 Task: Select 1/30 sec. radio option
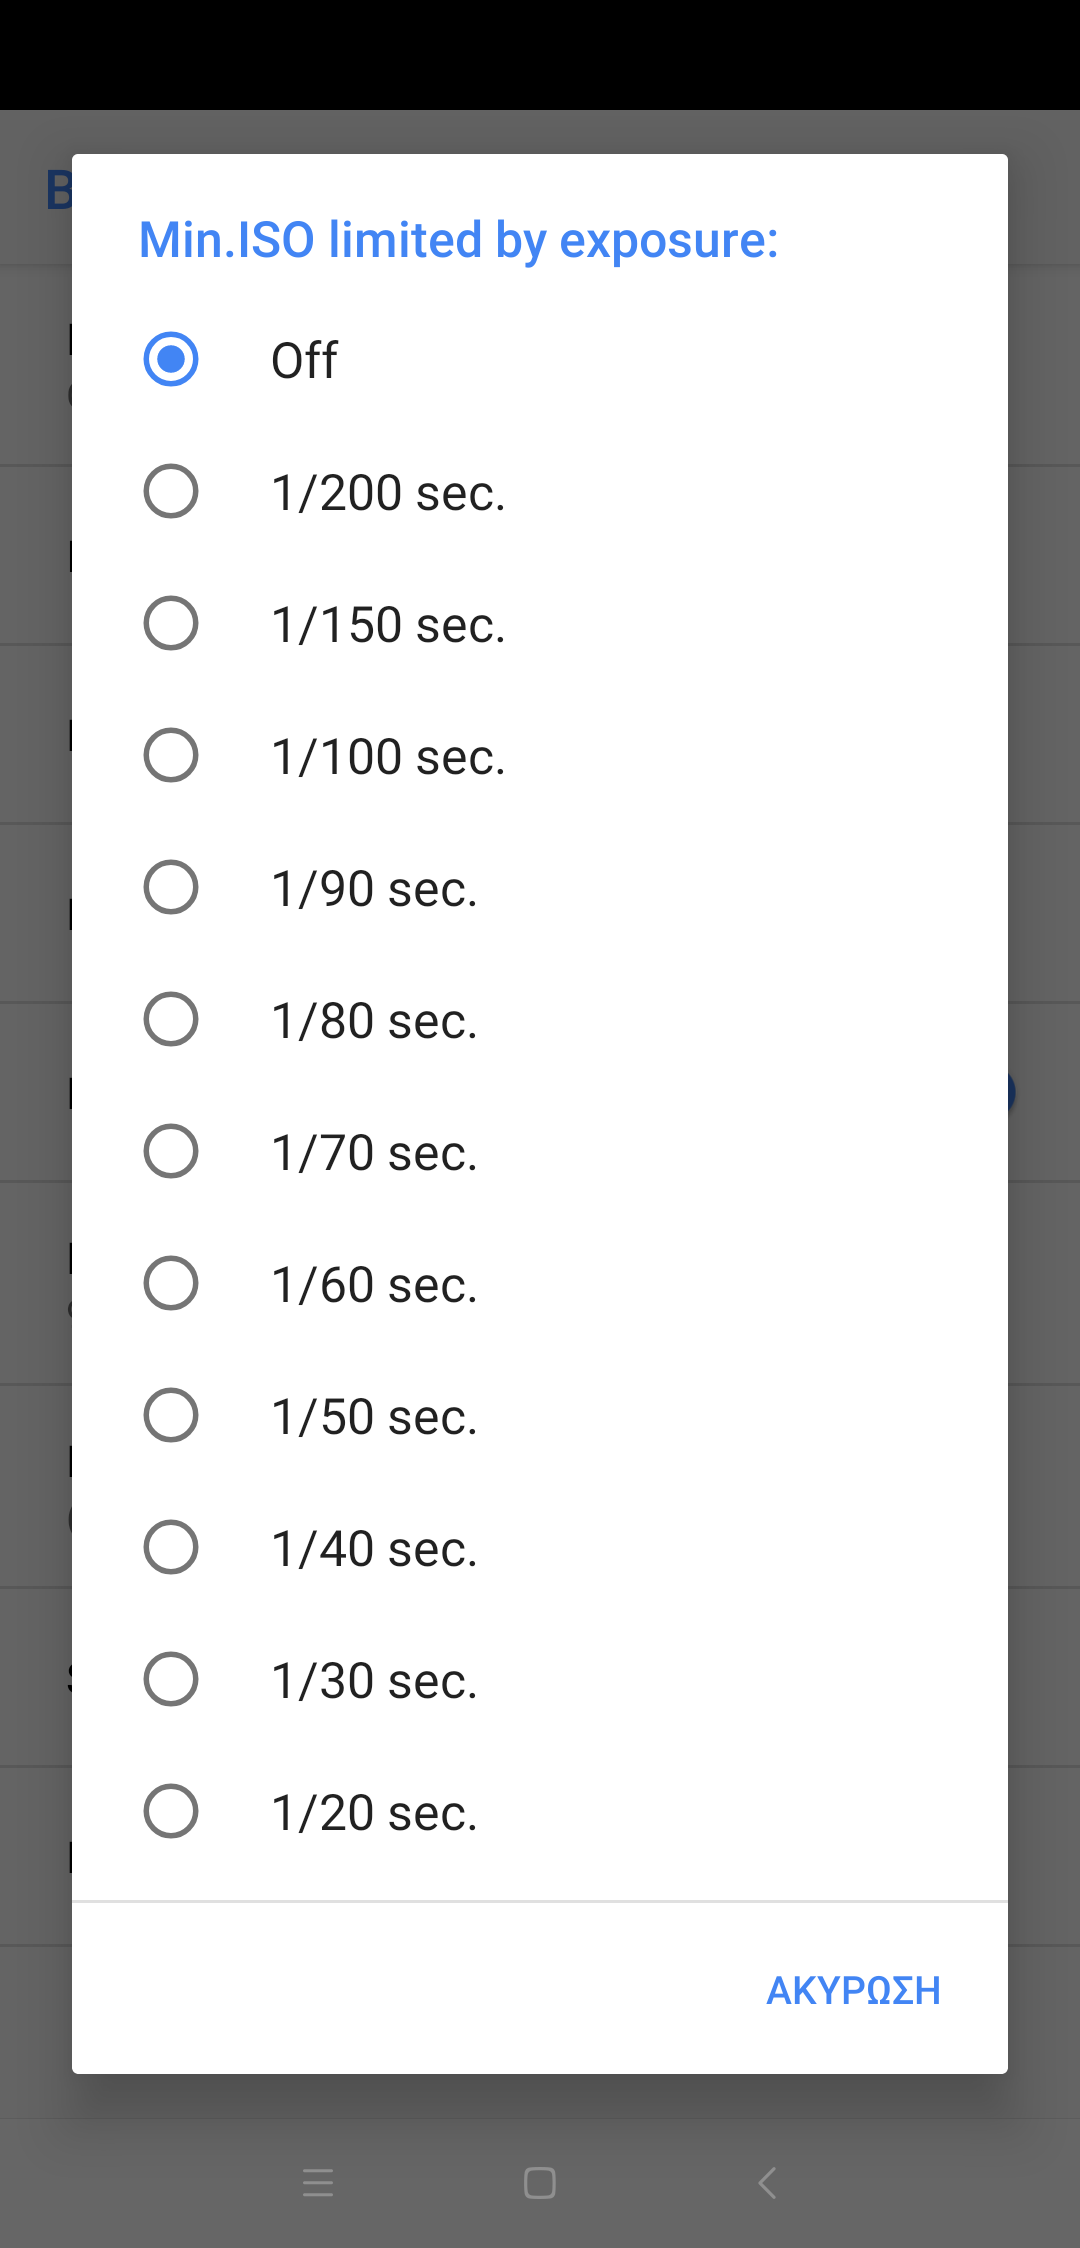(x=171, y=1679)
